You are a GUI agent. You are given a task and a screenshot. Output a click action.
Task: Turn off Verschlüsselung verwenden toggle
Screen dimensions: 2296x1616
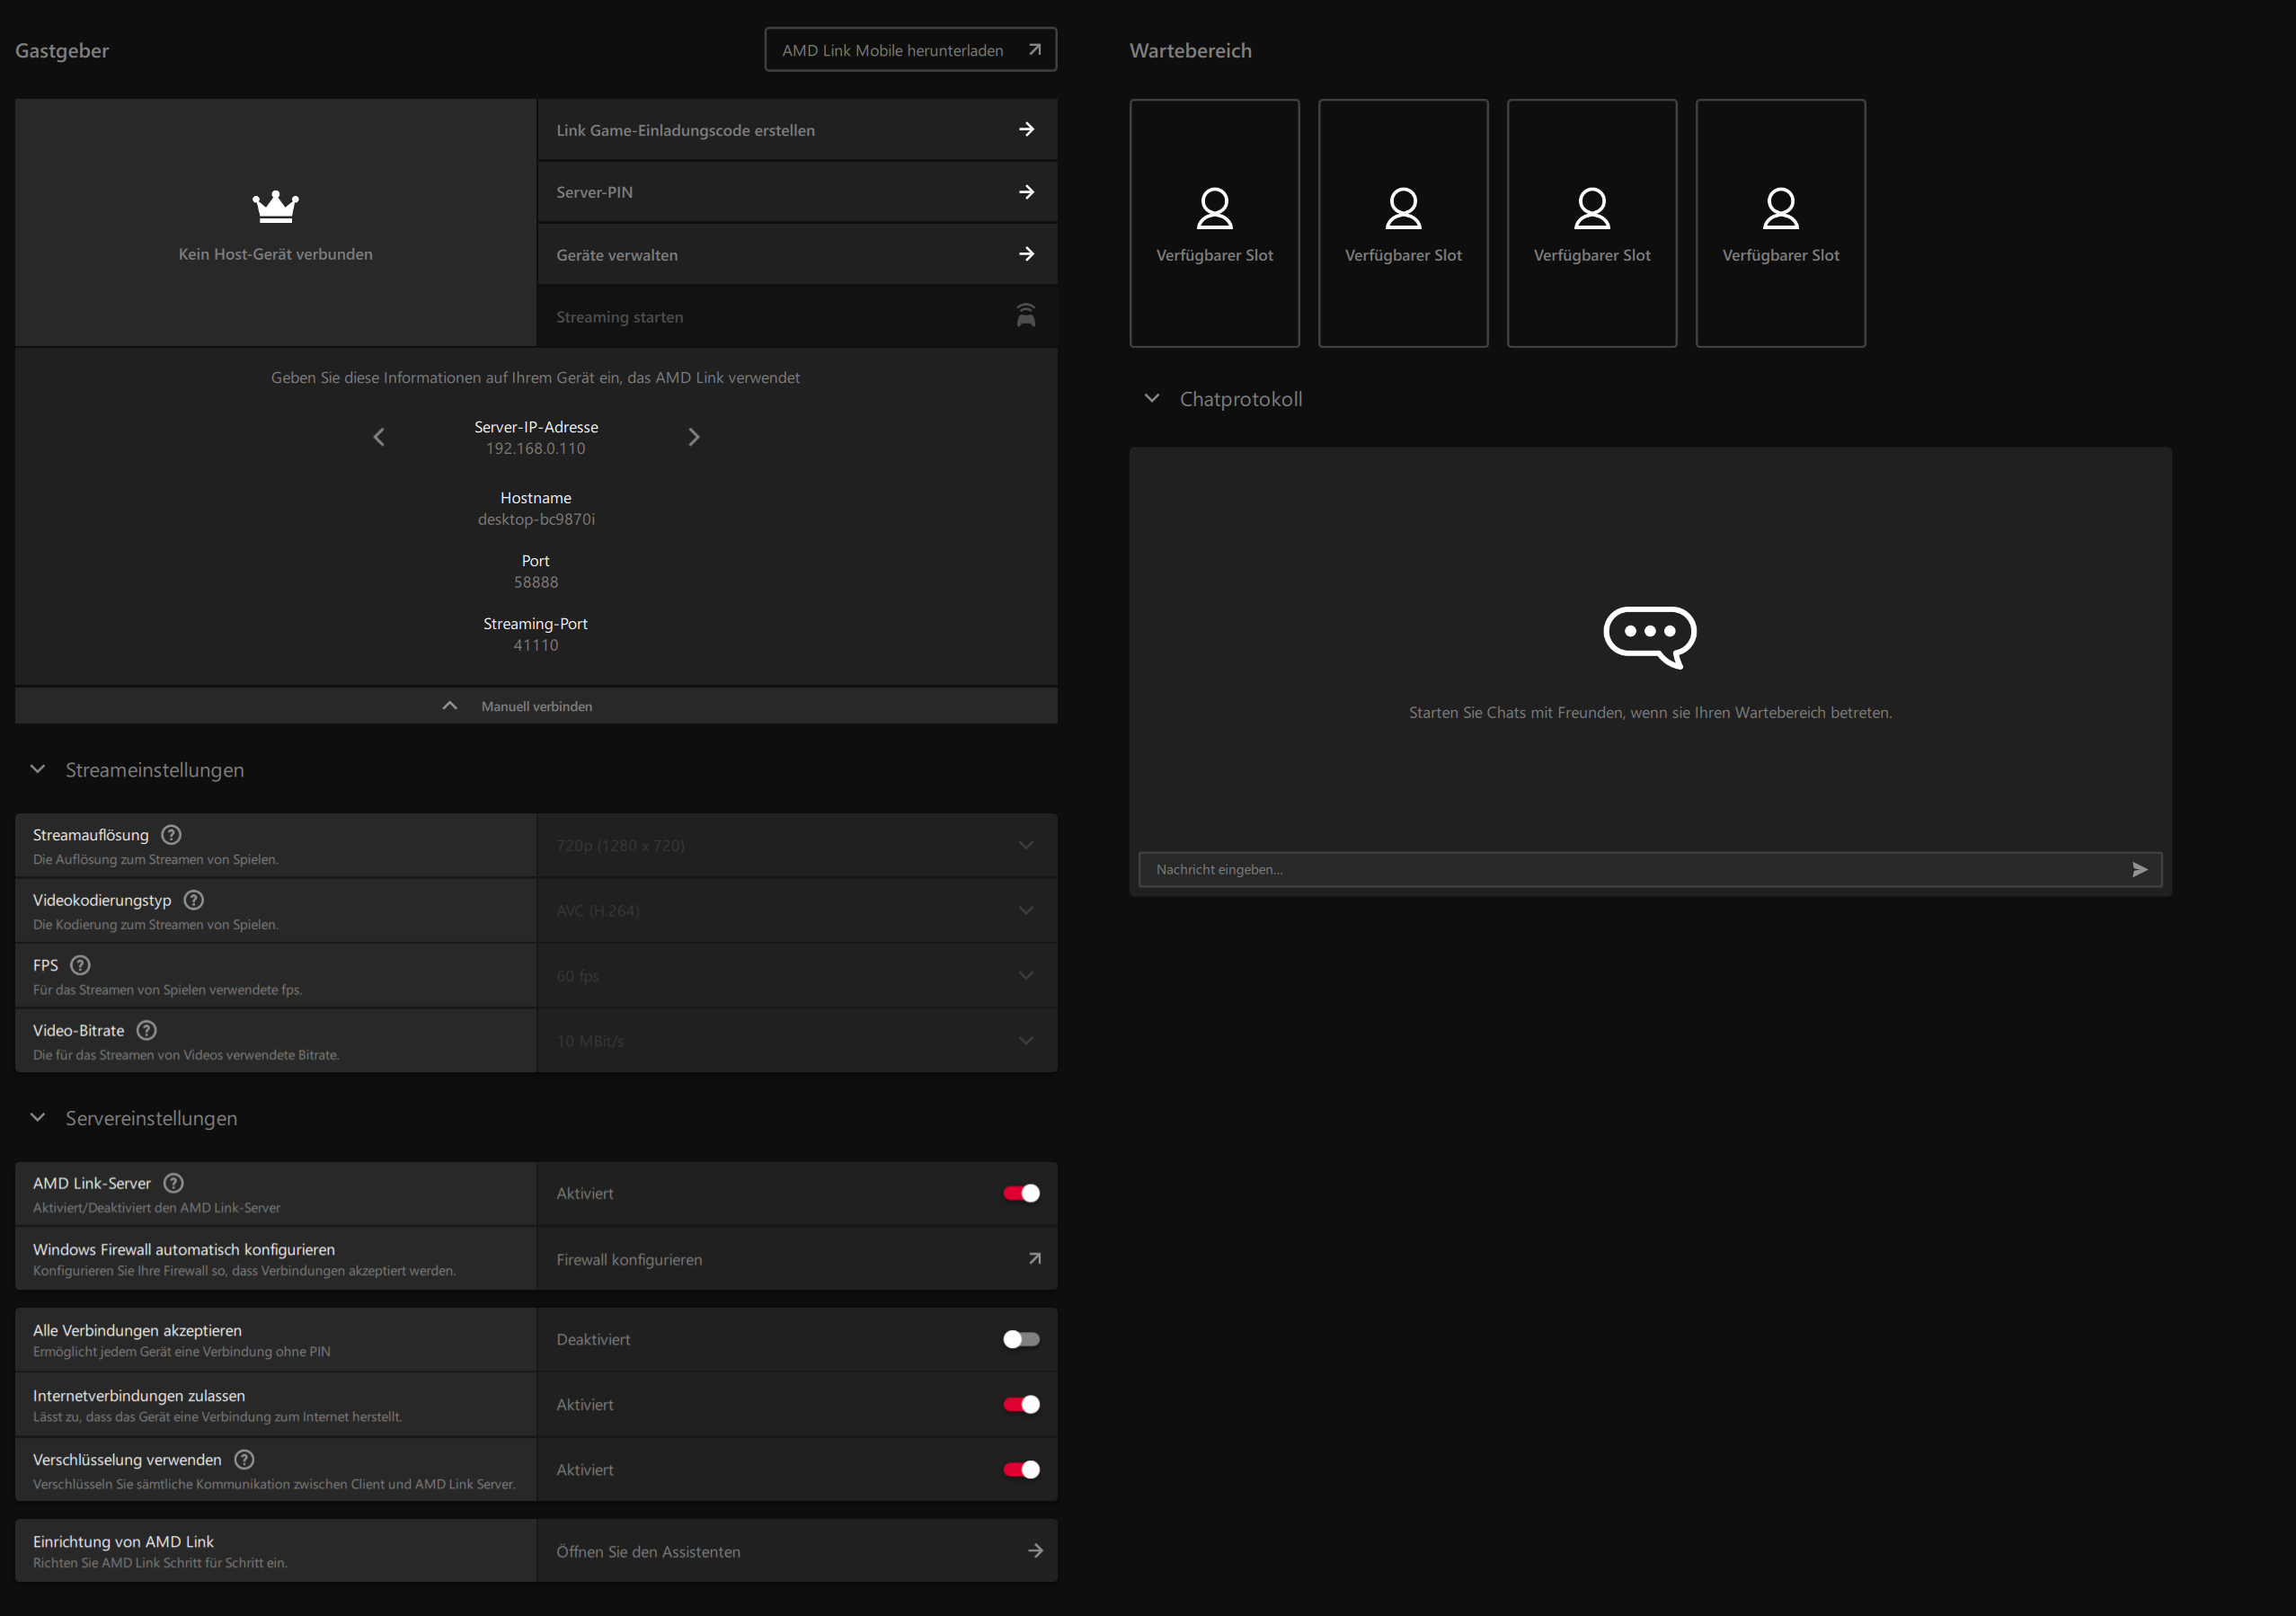(x=1021, y=1470)
